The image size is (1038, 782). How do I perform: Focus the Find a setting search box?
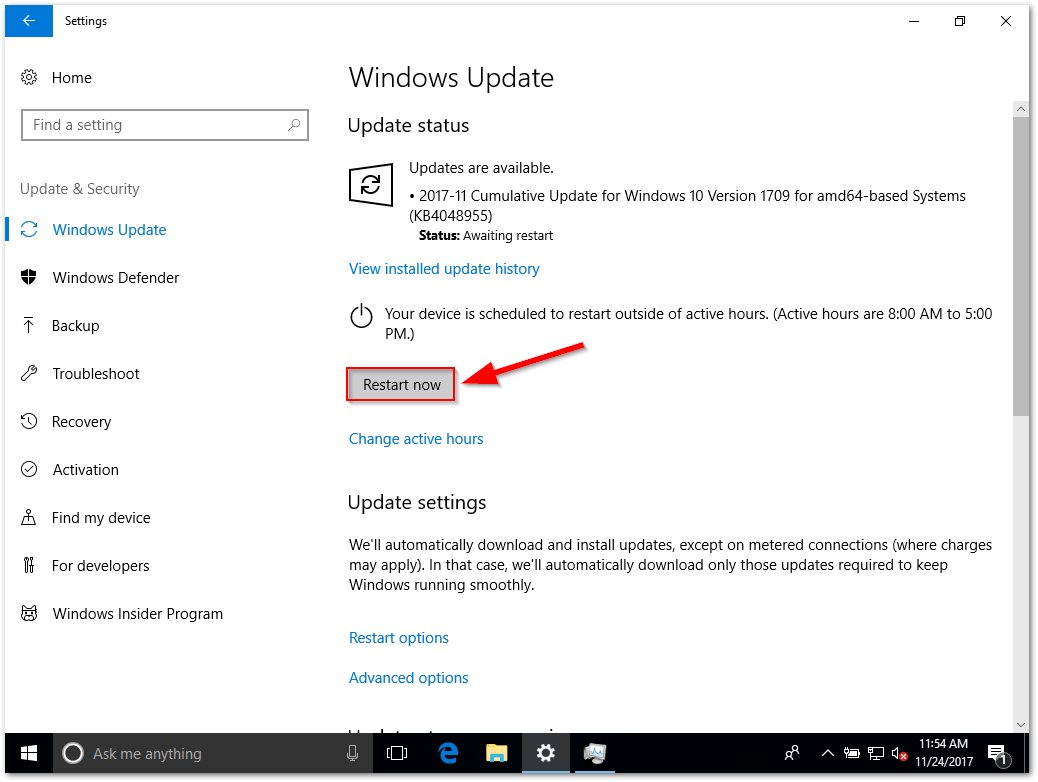(x=165, y=124)
